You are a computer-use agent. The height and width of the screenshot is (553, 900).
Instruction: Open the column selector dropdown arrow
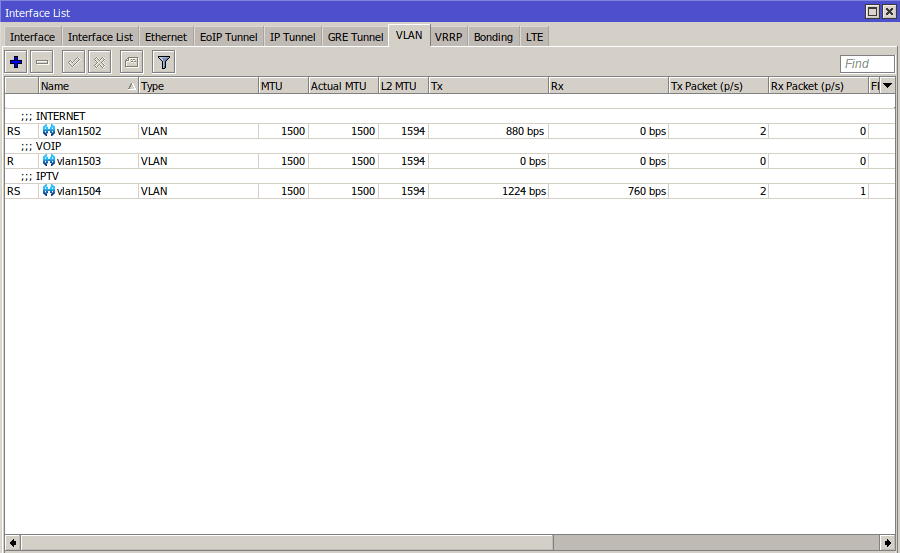click(887, 86)
